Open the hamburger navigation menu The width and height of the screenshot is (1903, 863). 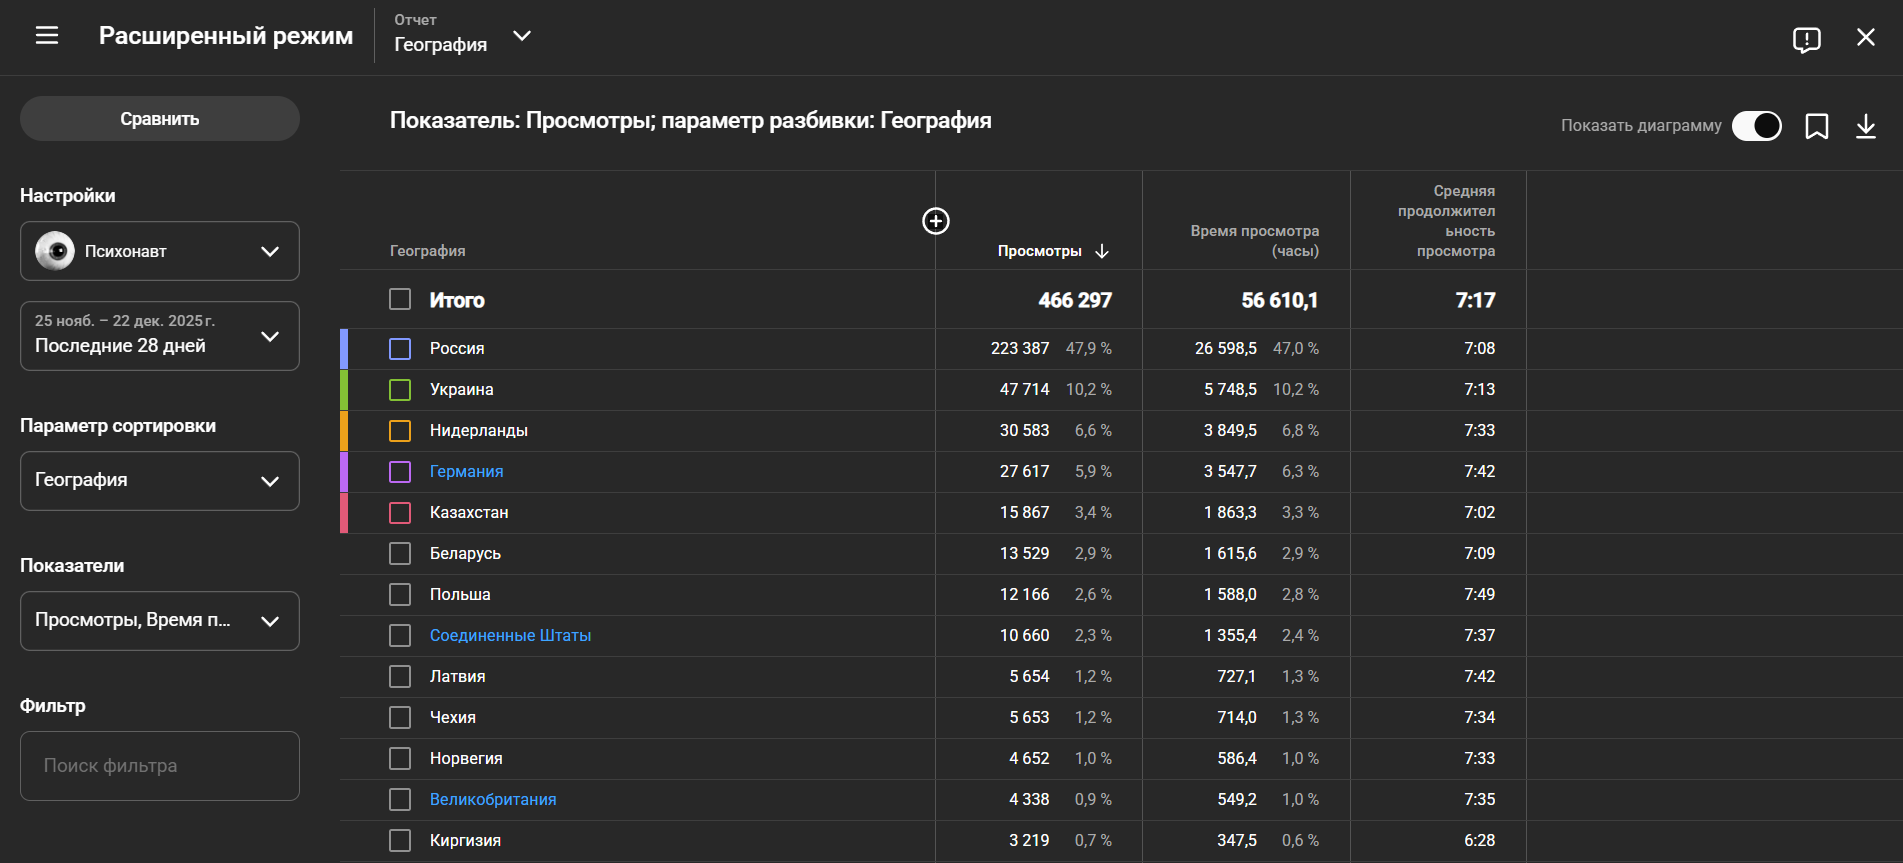tap(47, 36)
